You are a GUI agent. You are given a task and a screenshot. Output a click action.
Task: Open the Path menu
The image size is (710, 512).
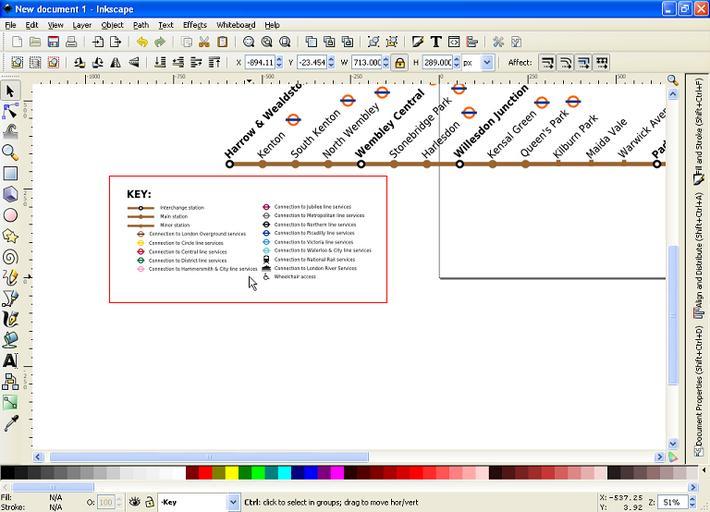tap(141, 25)
